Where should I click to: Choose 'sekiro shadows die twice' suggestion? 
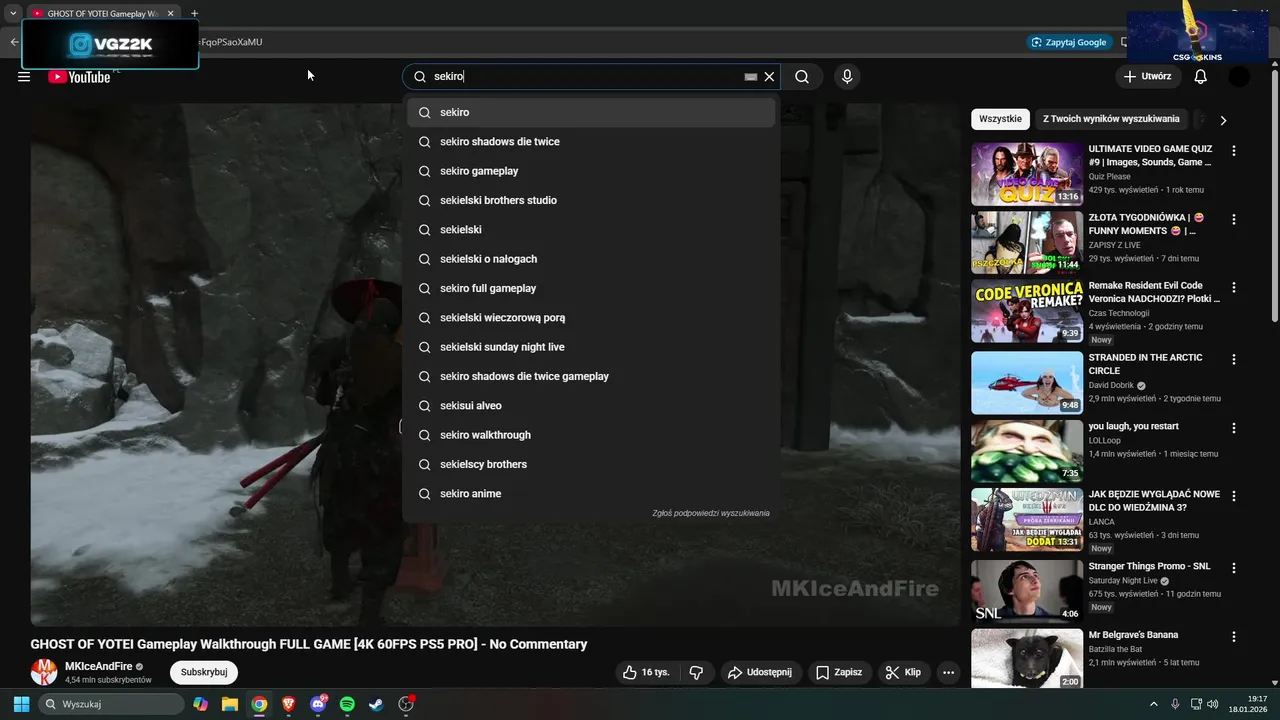(591, 142)
